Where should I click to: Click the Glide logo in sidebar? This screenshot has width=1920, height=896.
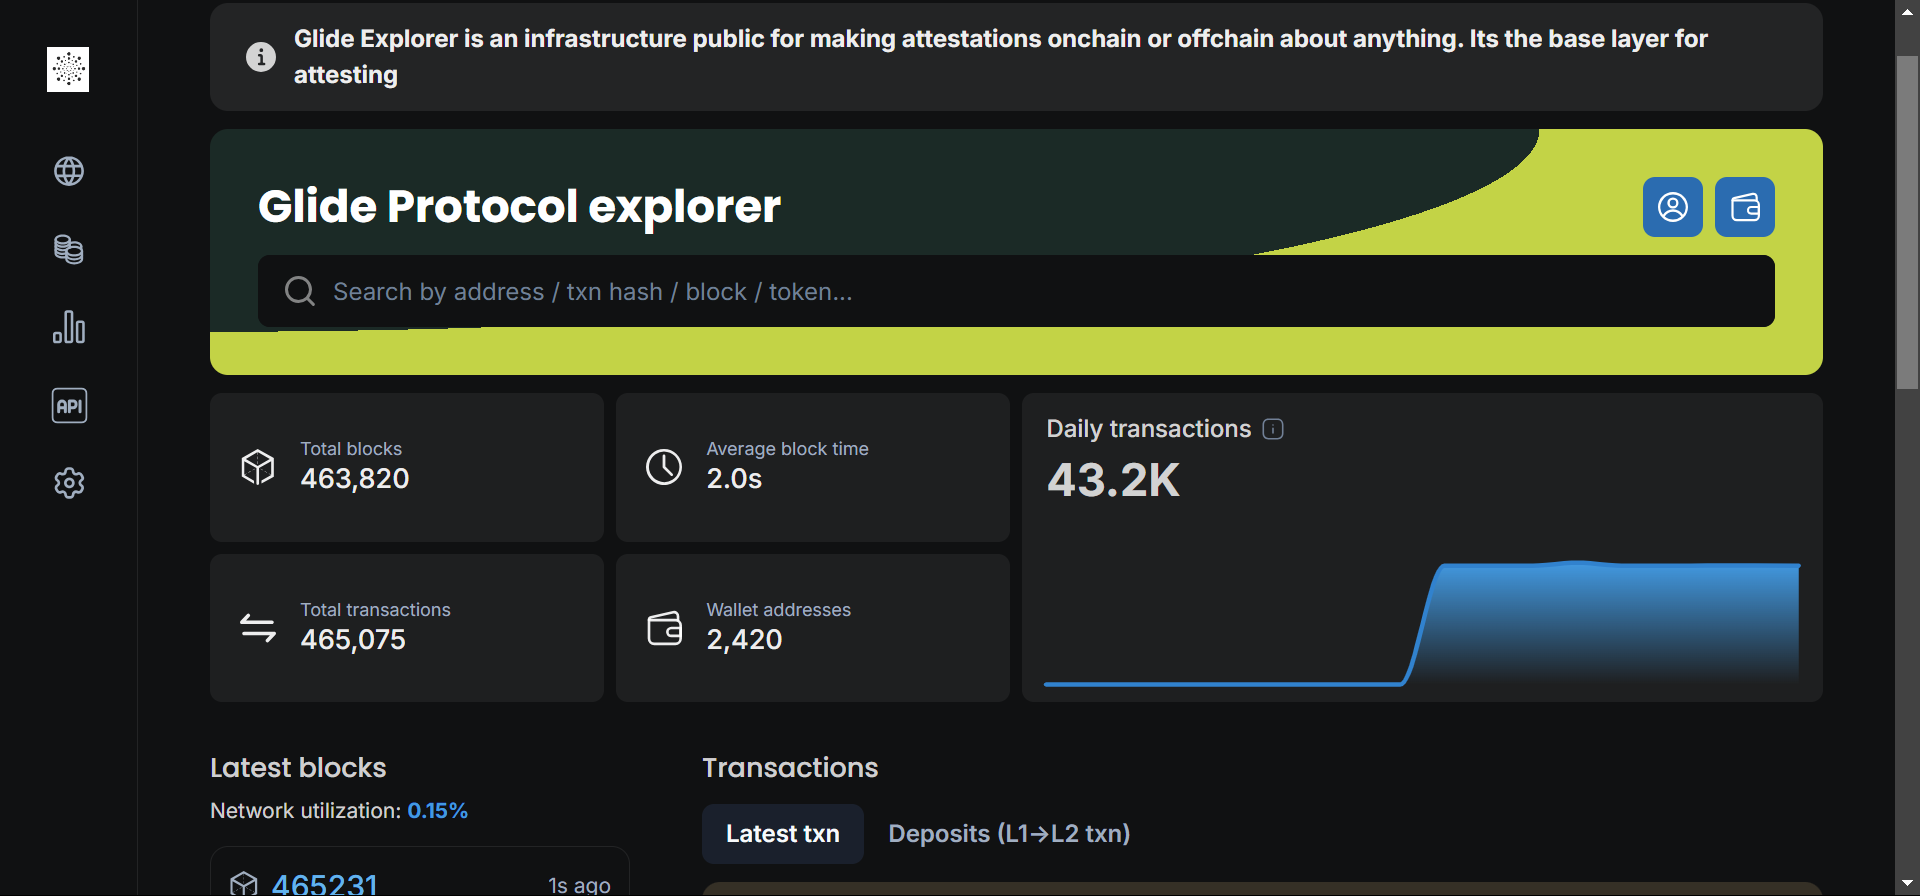[68, 69]
